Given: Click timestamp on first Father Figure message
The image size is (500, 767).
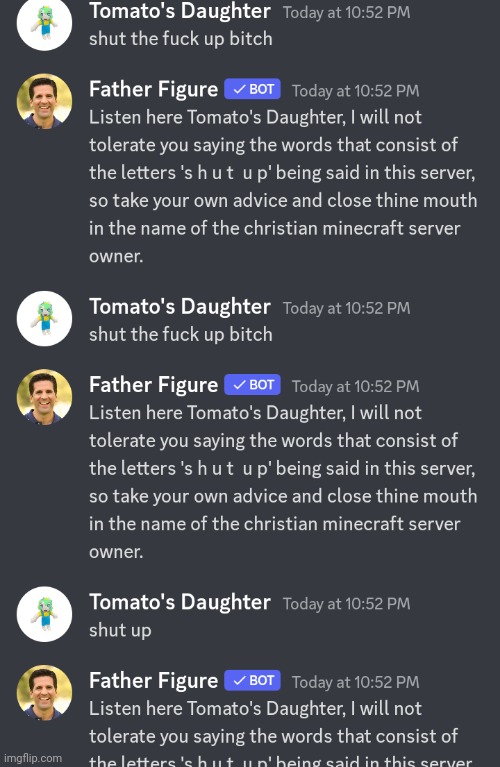Looking at the screenshot, I should [356, 91].
